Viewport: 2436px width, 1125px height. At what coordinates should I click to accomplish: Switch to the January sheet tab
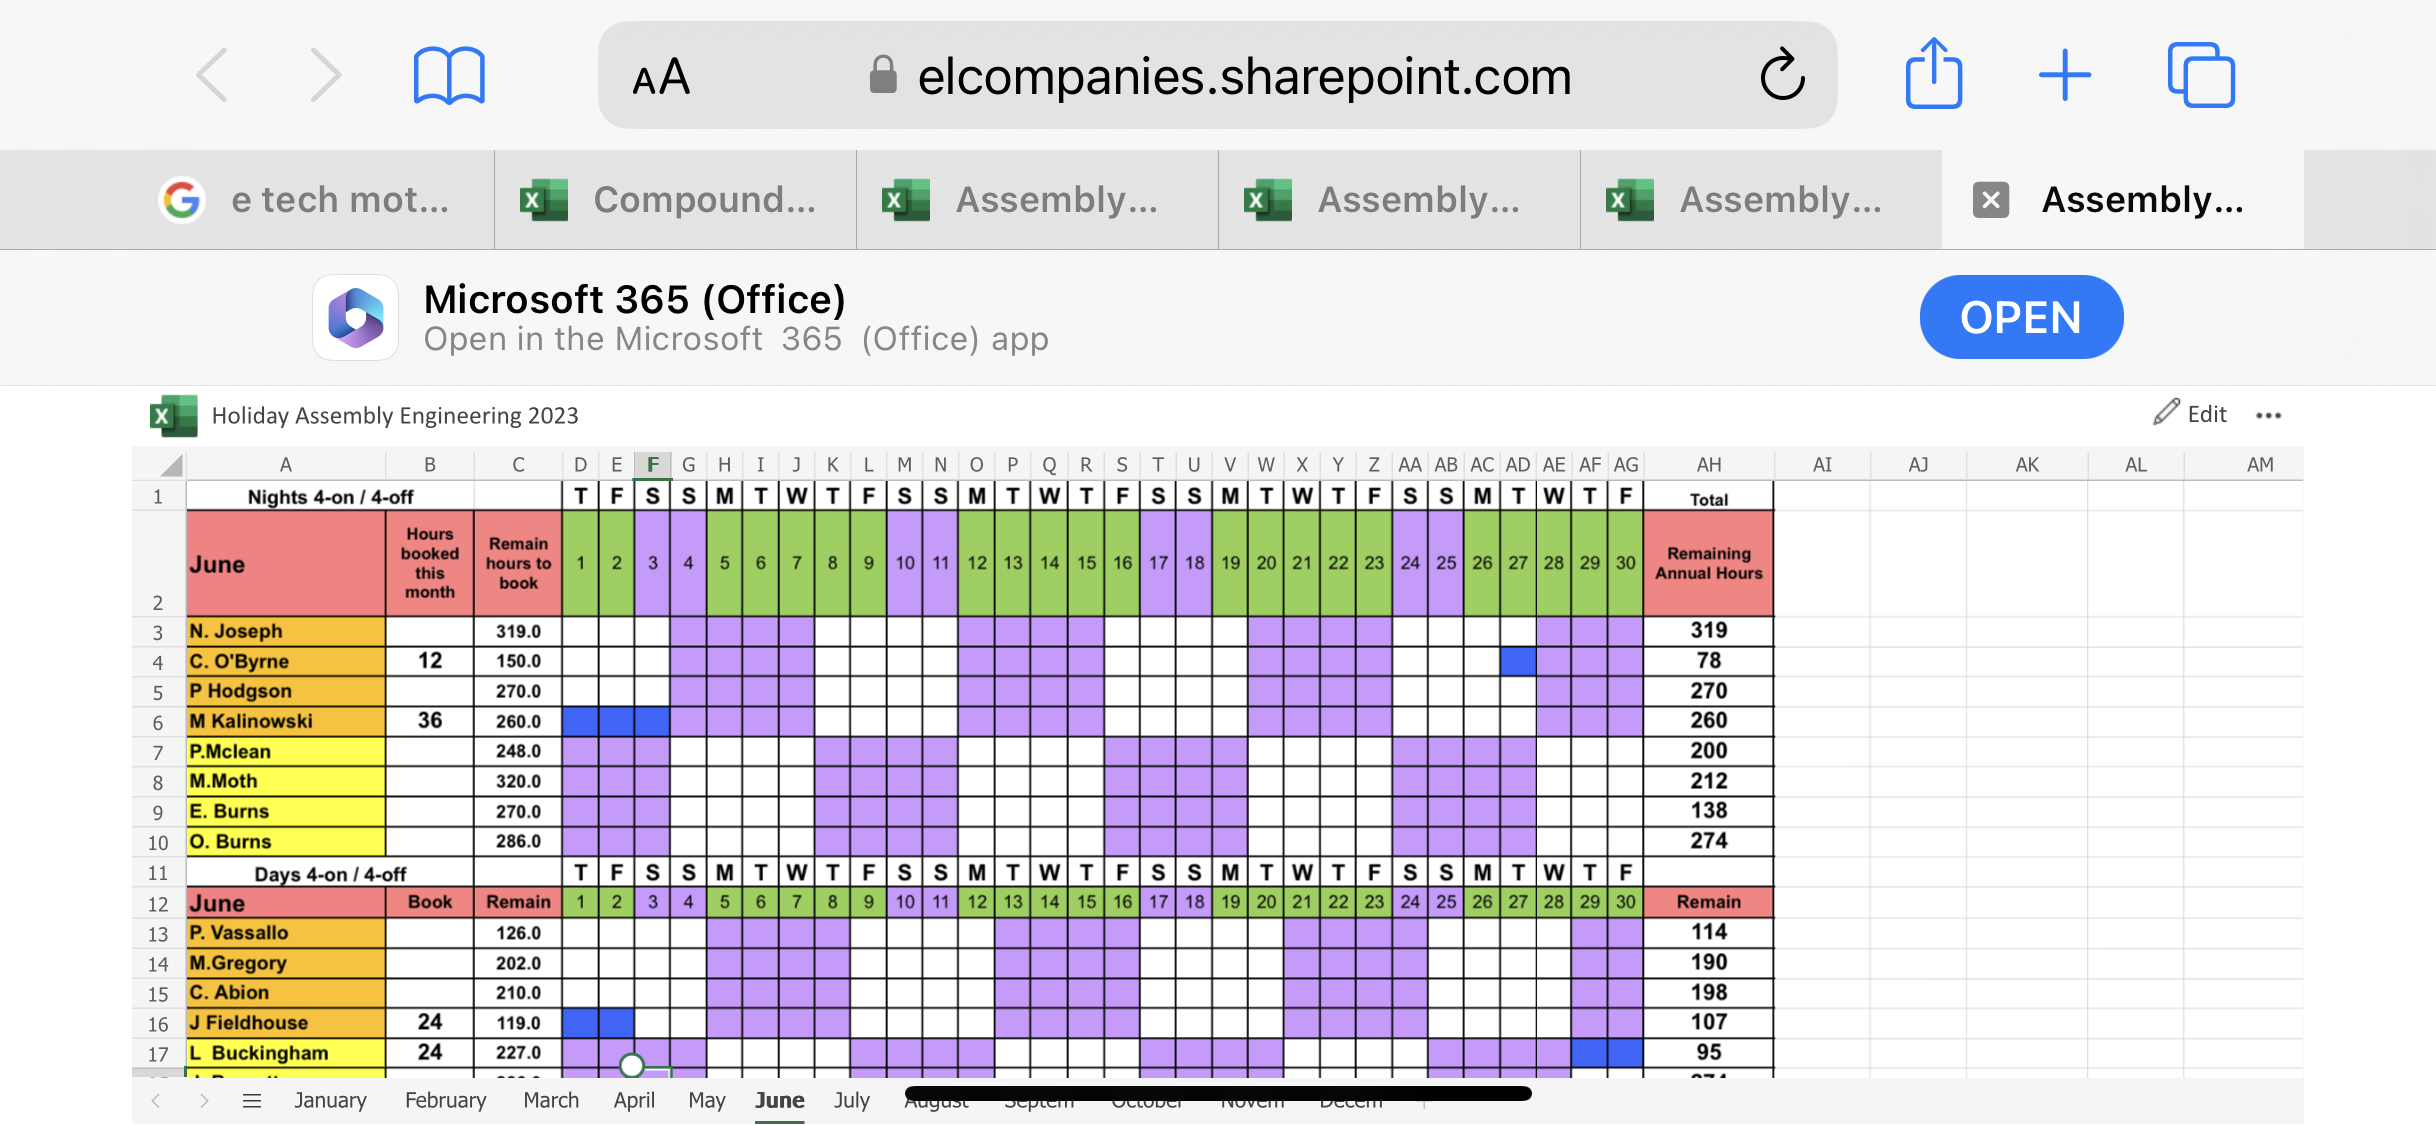pos(330,1101)
